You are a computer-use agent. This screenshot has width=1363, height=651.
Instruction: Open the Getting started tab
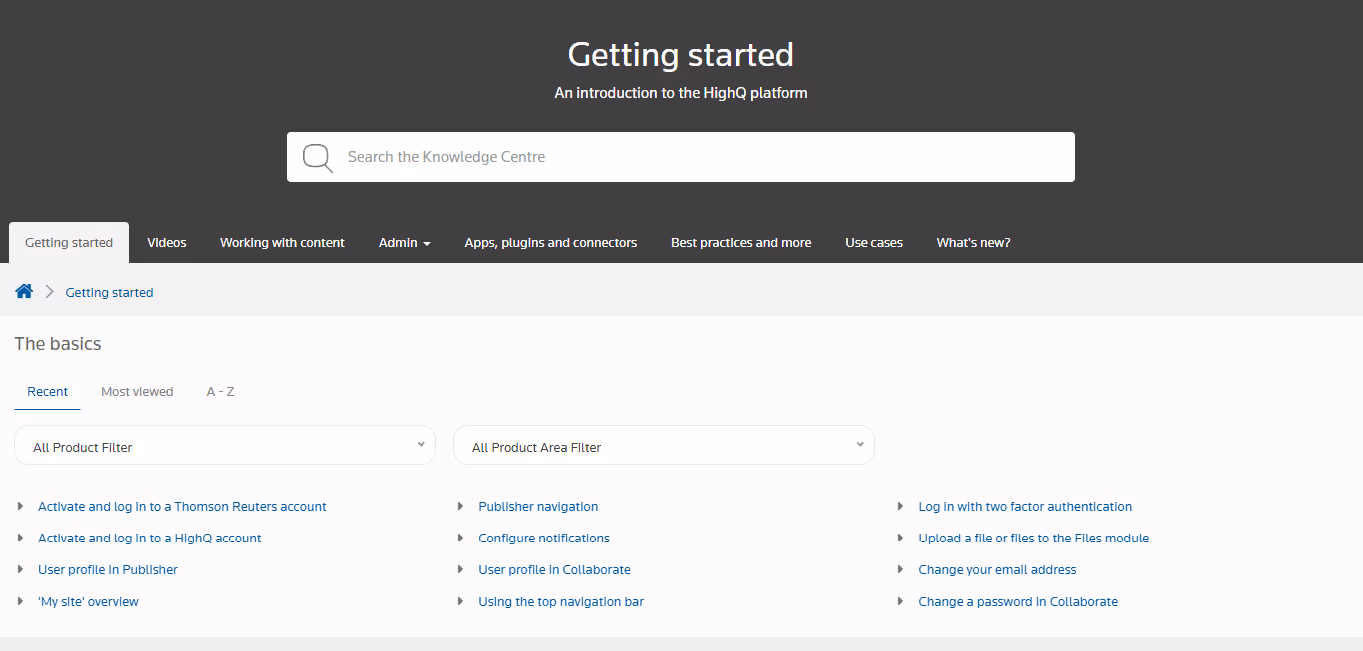[x=69, y=242]
